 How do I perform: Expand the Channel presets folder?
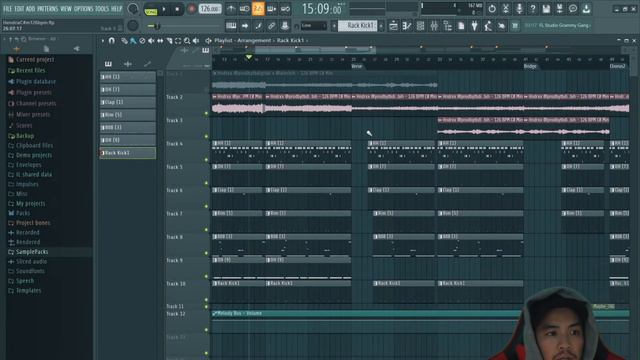tap(36, 104)
